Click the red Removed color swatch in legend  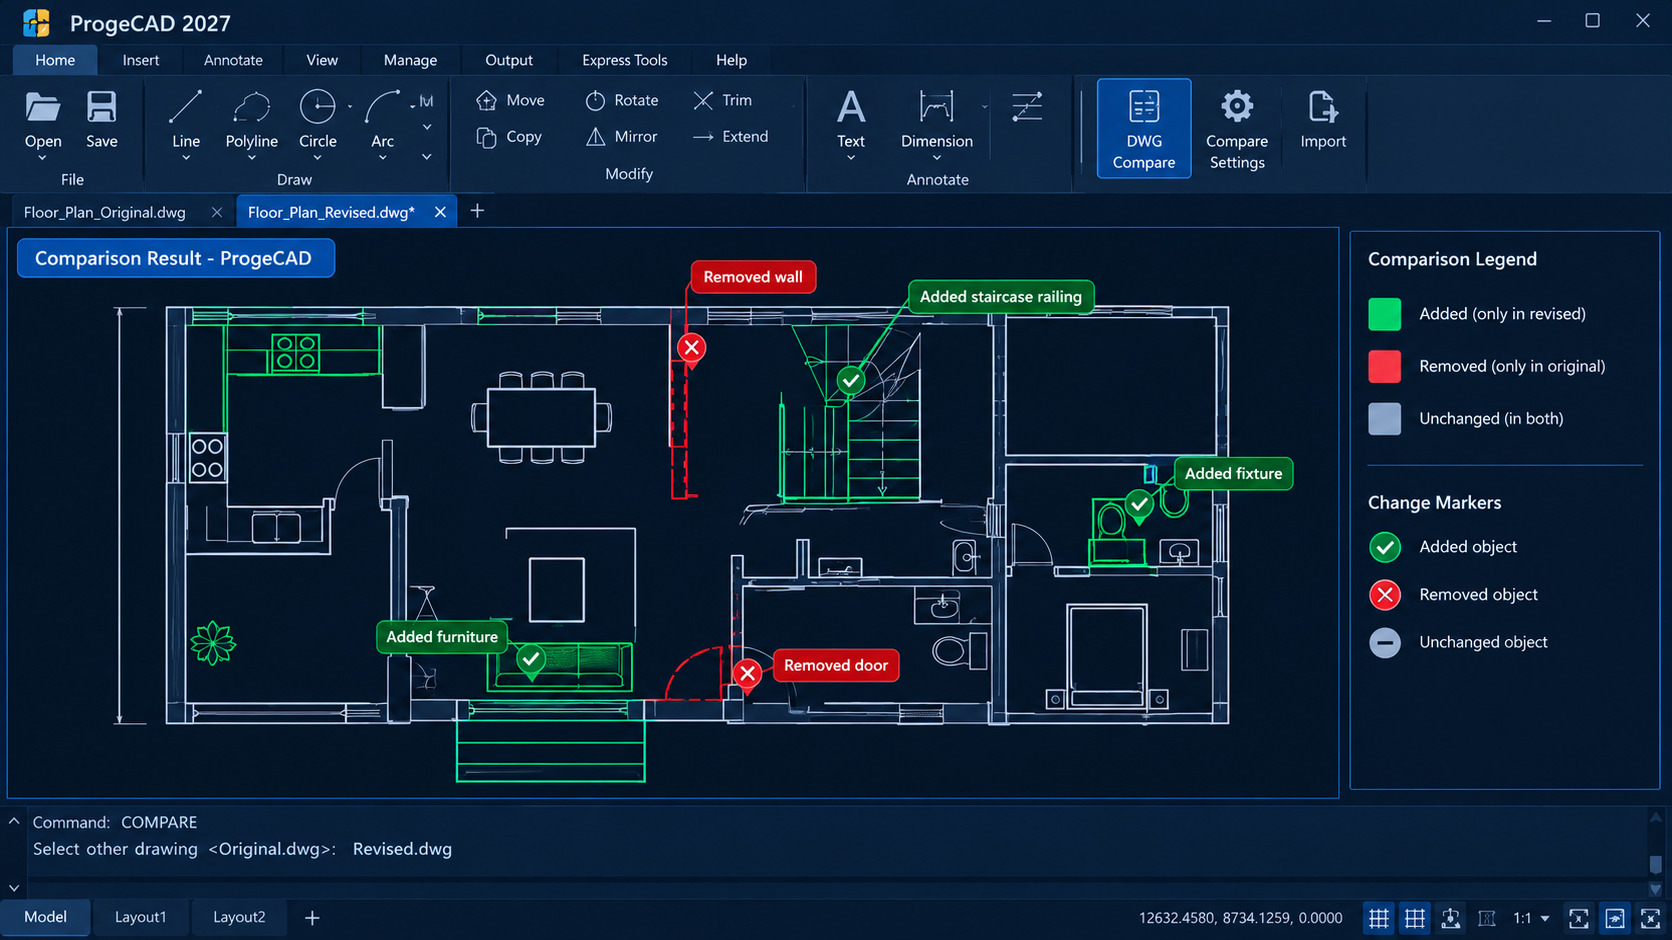1385,366
